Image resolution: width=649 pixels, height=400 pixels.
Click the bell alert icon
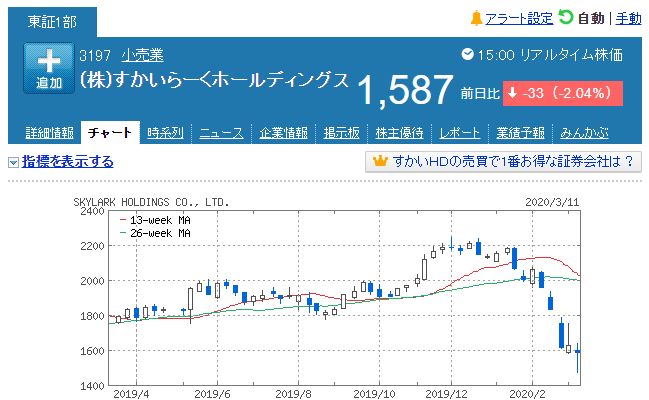pos(476,18)
